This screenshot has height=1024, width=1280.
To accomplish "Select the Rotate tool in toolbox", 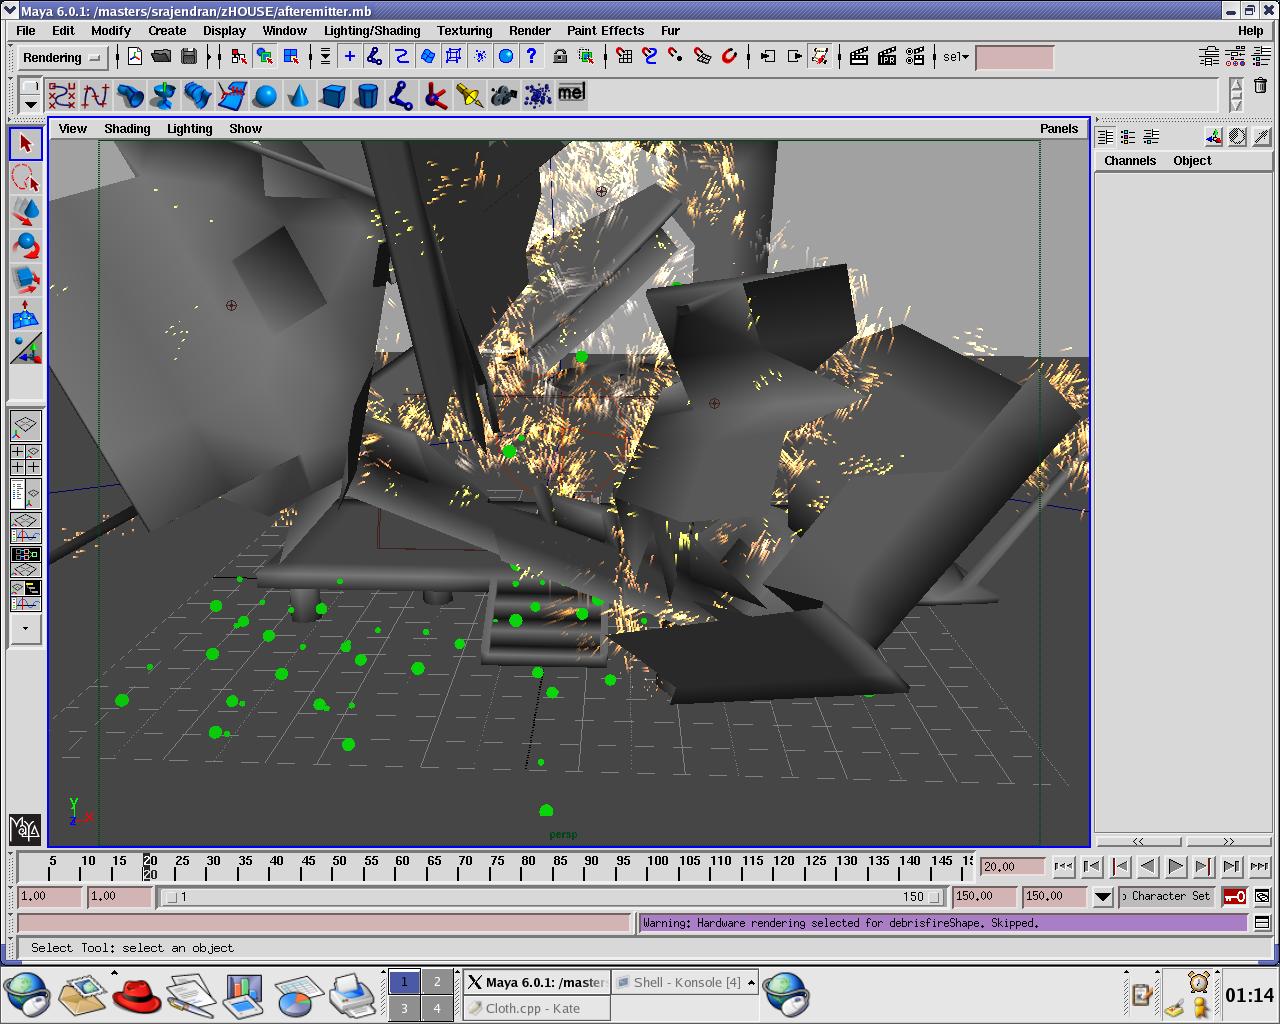I will 26,246.
